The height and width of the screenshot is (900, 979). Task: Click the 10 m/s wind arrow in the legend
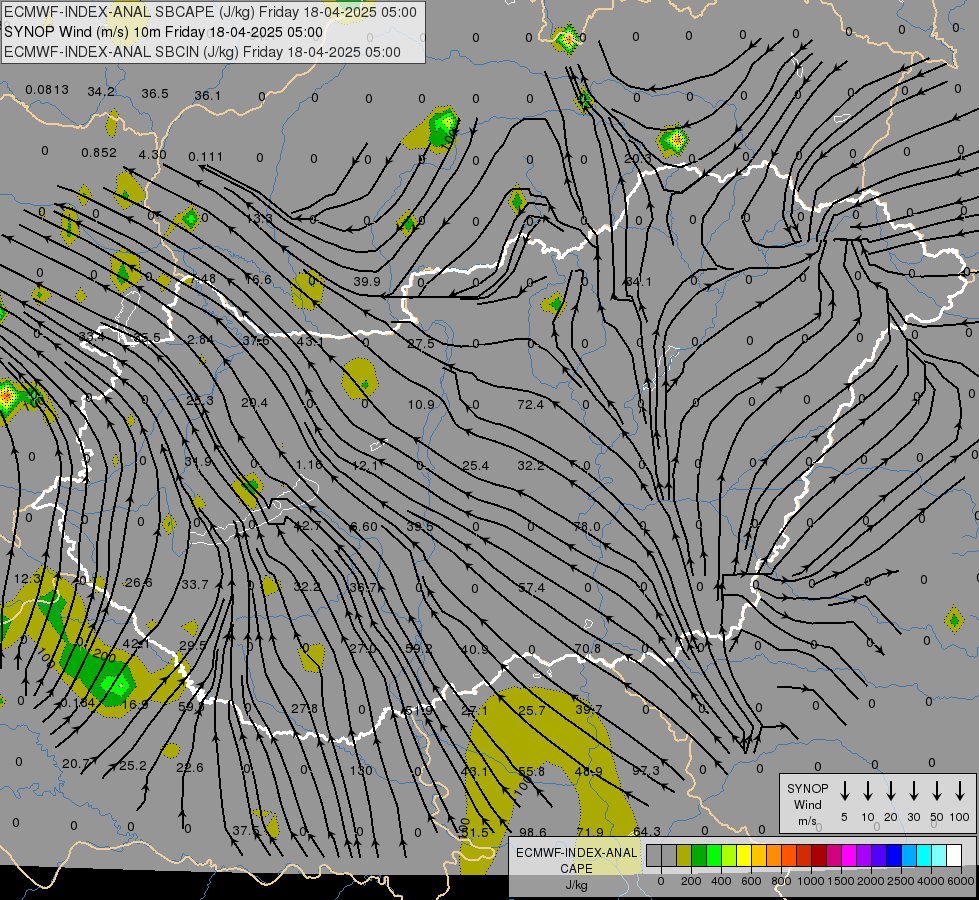click(x=867, y=791)
